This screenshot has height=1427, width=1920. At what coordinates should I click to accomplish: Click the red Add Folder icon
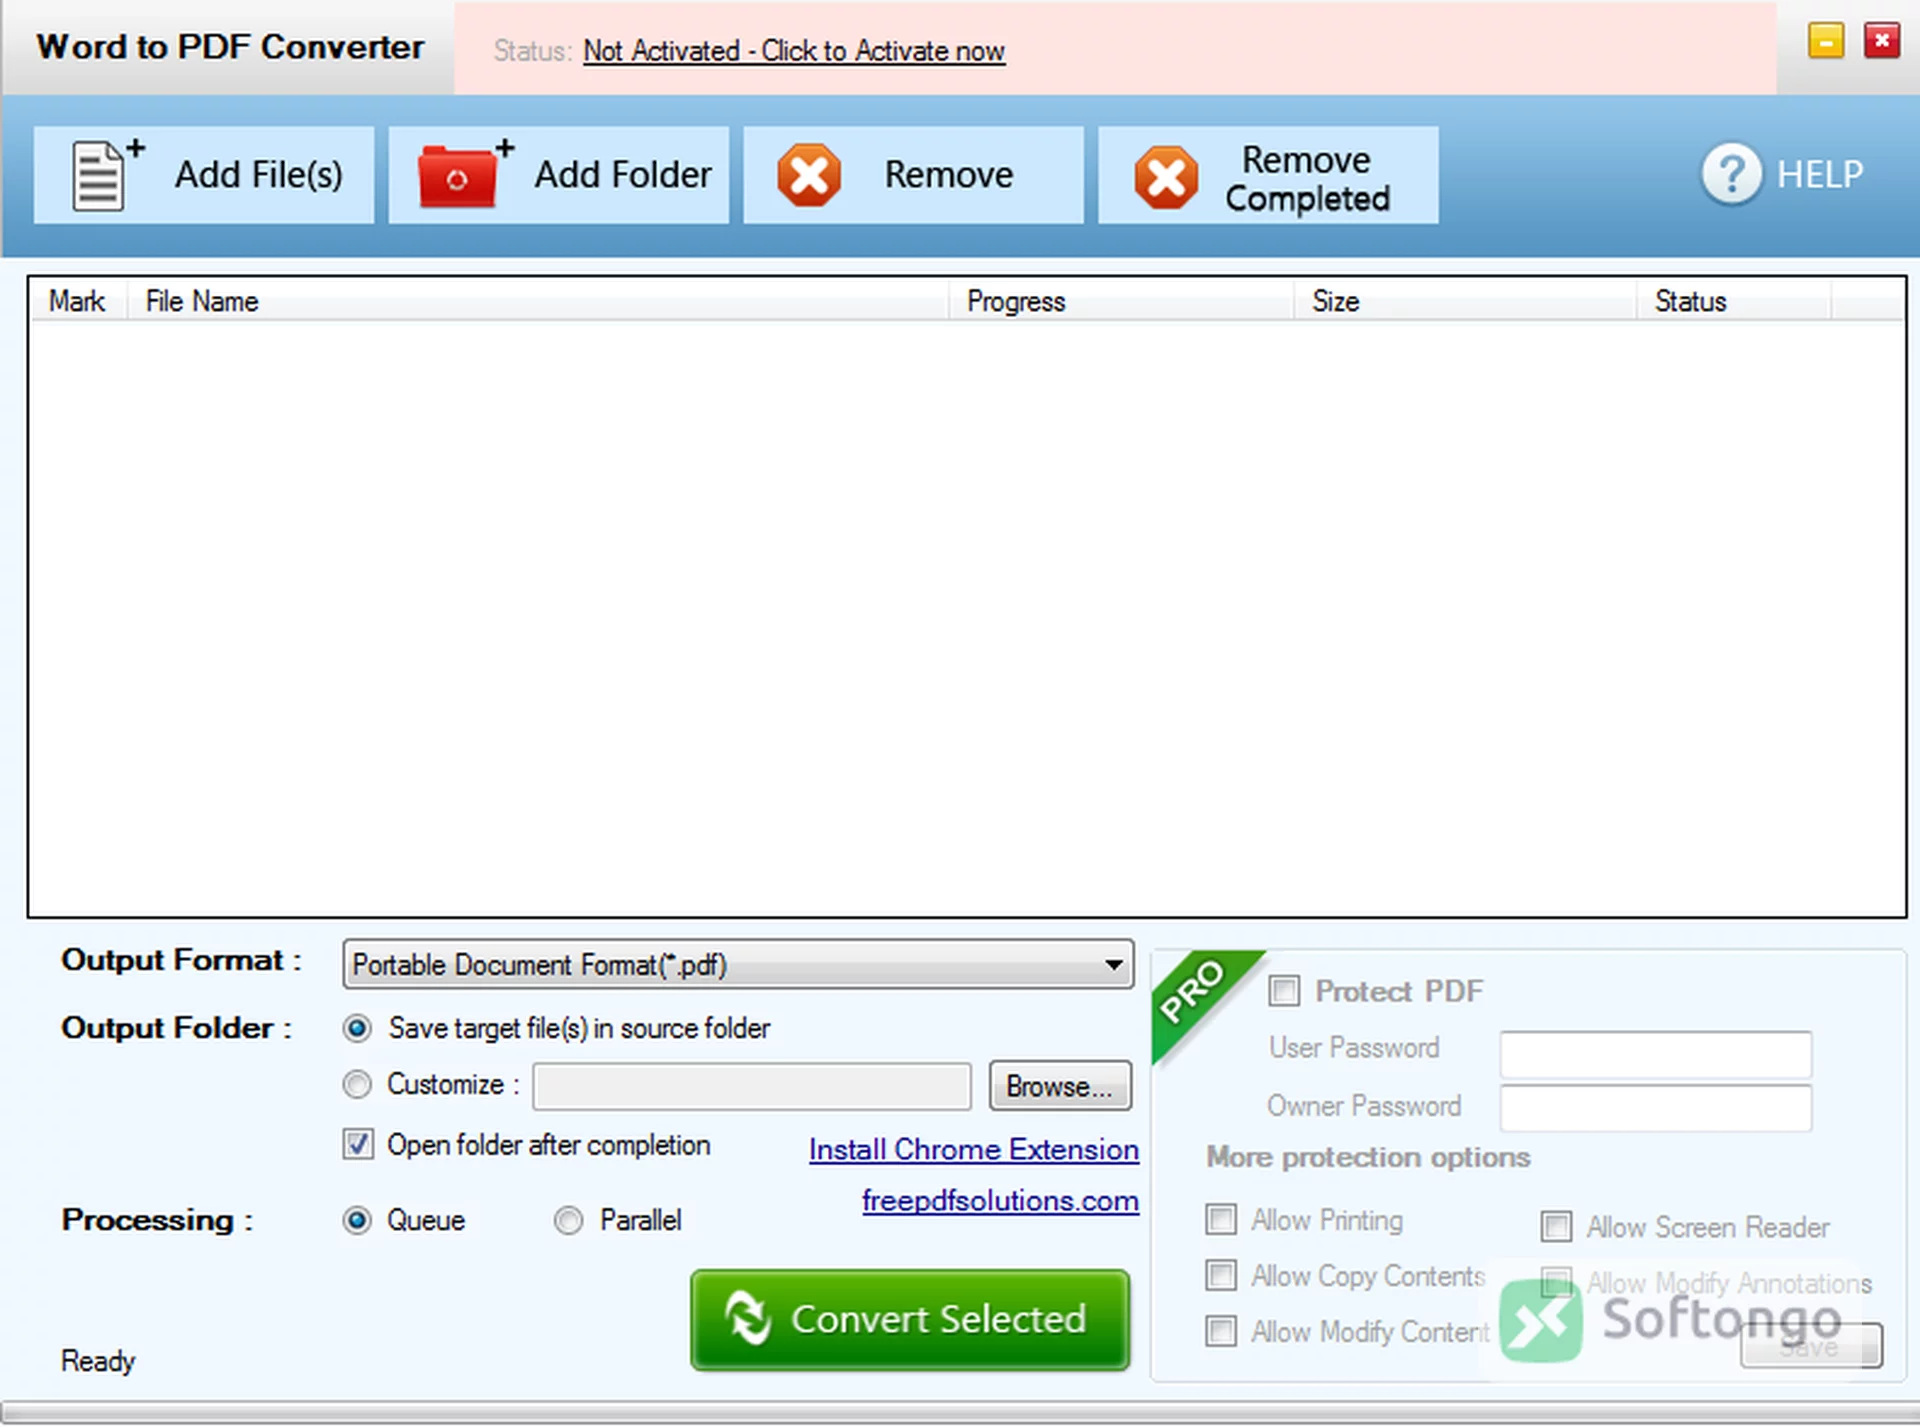[465, 174]
